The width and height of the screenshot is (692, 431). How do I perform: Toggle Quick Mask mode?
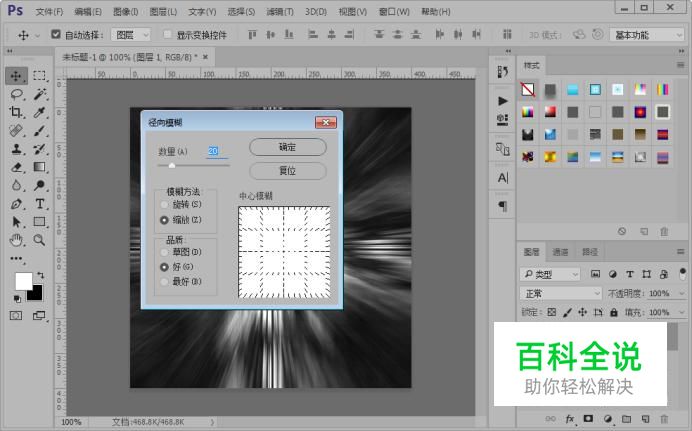click(16, 315)
